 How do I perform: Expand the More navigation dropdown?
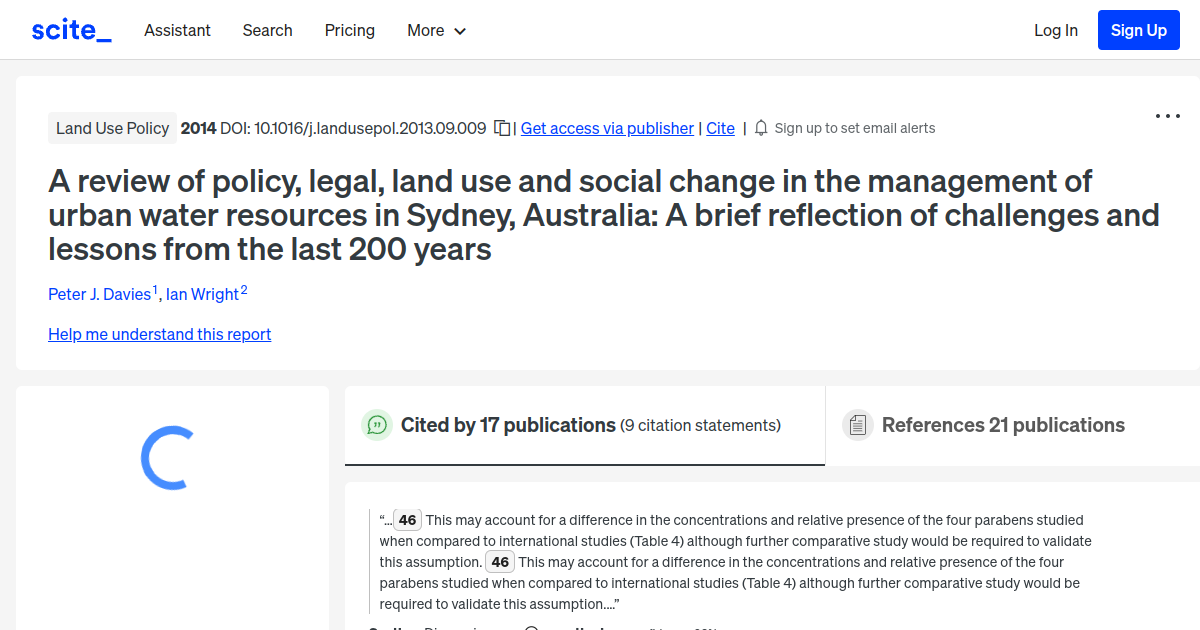click(436, 30)
